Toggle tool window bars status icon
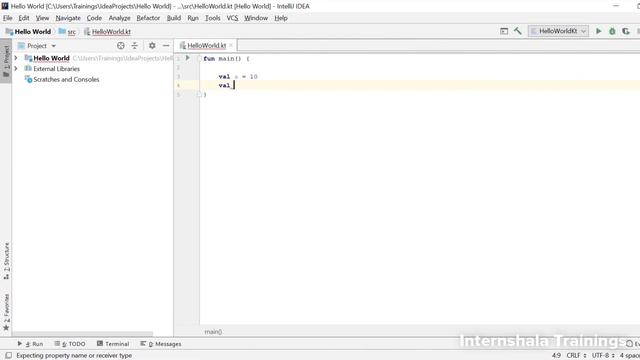Viewport: 640px width, 360px height. (x=8, y=356)
